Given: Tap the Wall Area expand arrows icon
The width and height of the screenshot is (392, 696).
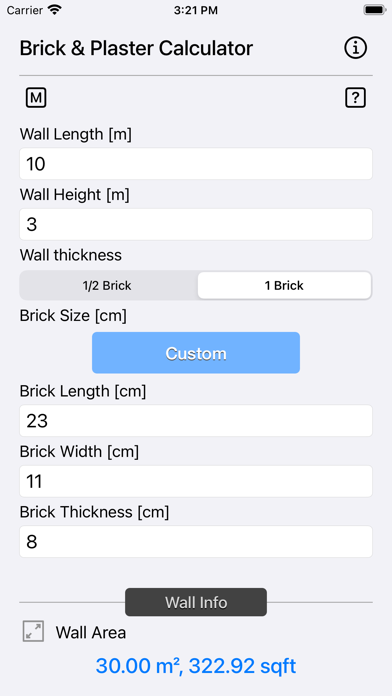Looking at the screenshot, I should (x=33, y=631).
